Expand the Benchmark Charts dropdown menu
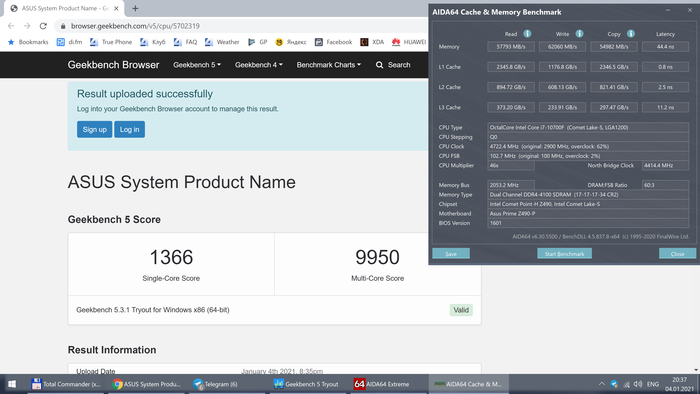This screenshot has width=700, height=394. 329,65
